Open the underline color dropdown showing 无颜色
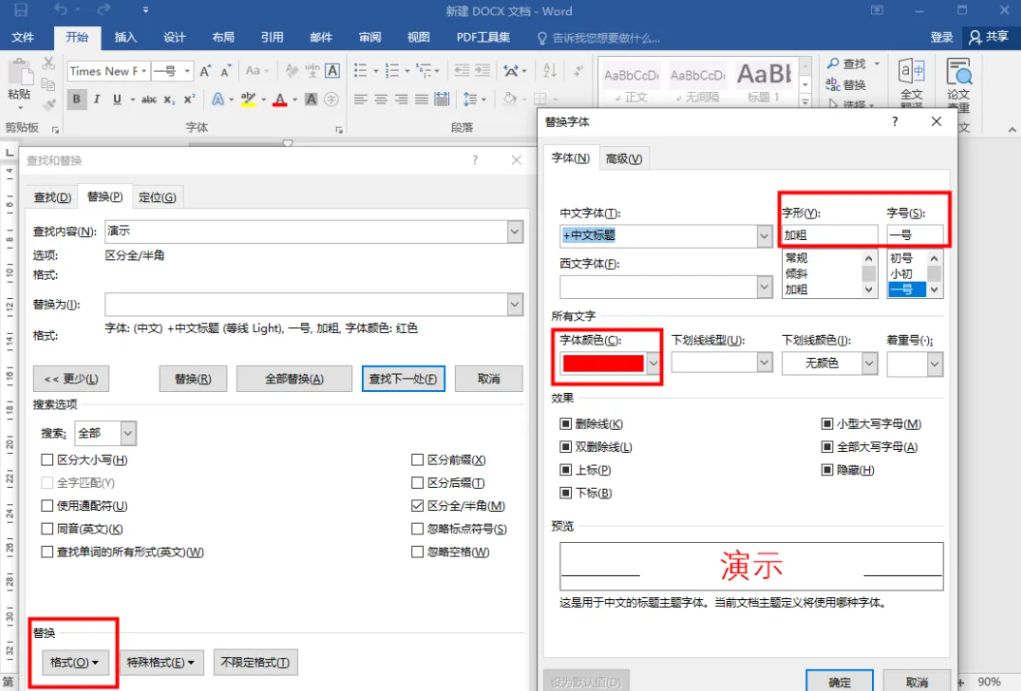This screenshot has width=1021, height=691. click(x=869, y=363)
